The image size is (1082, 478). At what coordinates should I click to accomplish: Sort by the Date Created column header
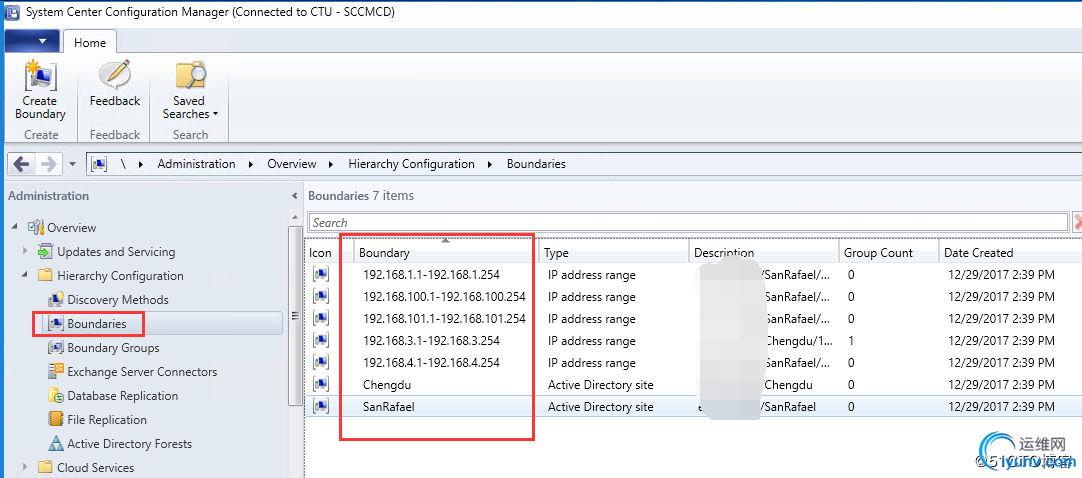coord(1010,252)
